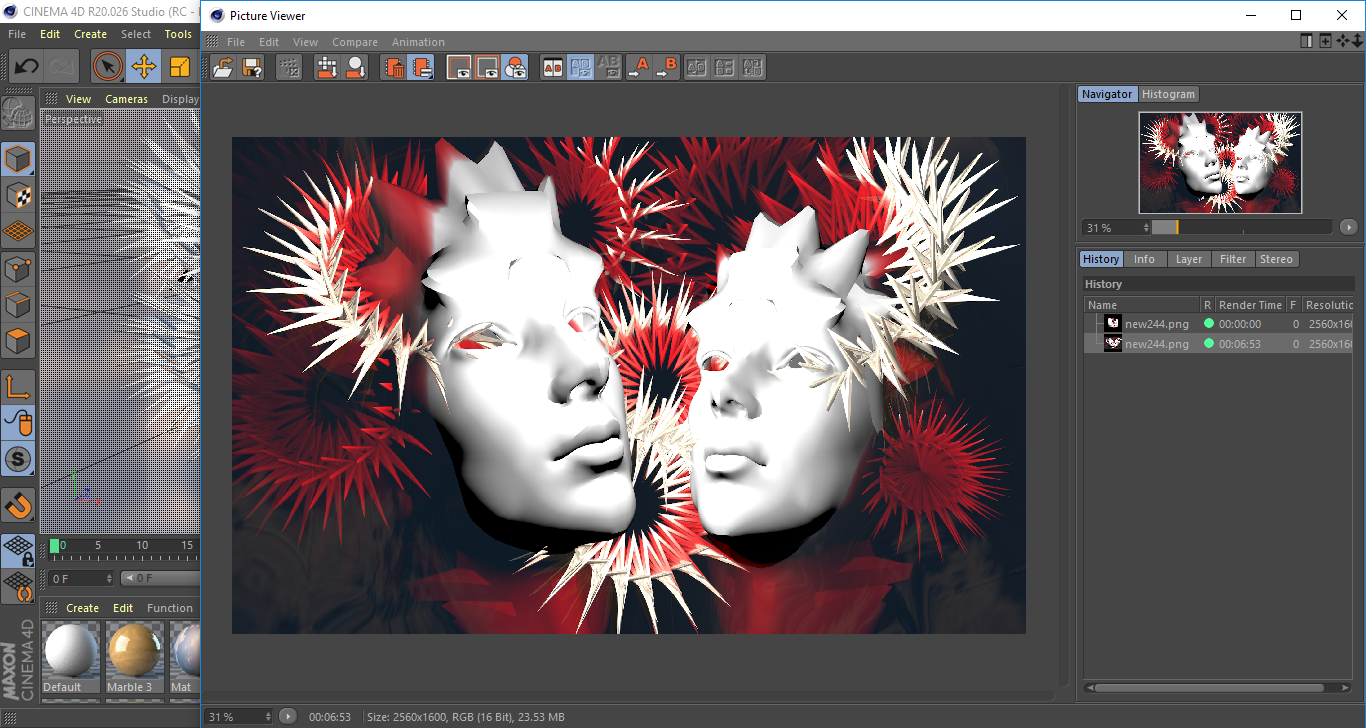This screenshot has height=728, width=1366.
Task: Click the Open image icon in Picture Viewer
Action: (x=224, y=67)
